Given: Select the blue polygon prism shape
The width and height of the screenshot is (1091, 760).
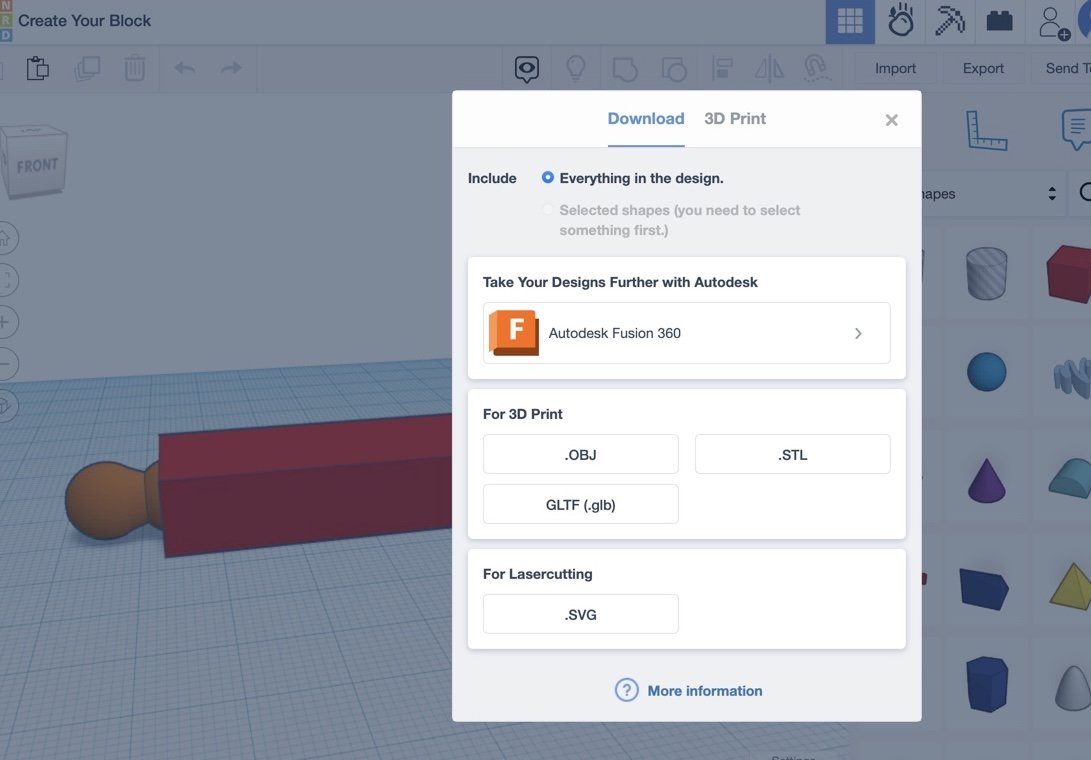Looking at the screenshot, I should (986, 683).
